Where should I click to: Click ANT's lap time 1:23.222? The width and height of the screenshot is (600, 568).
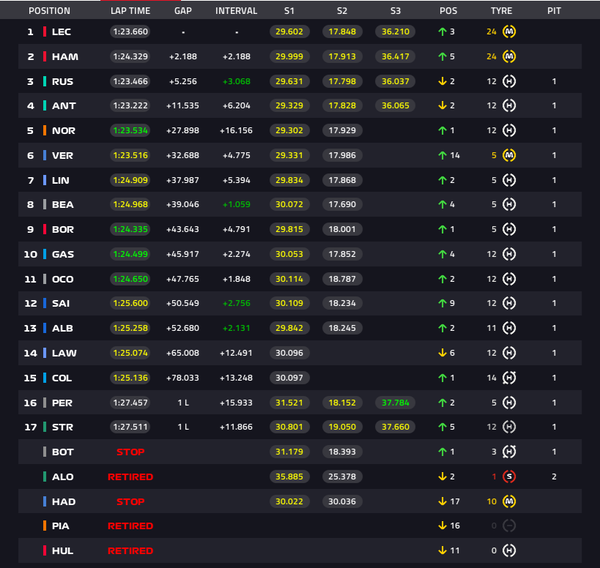click(x=130, y=106)
